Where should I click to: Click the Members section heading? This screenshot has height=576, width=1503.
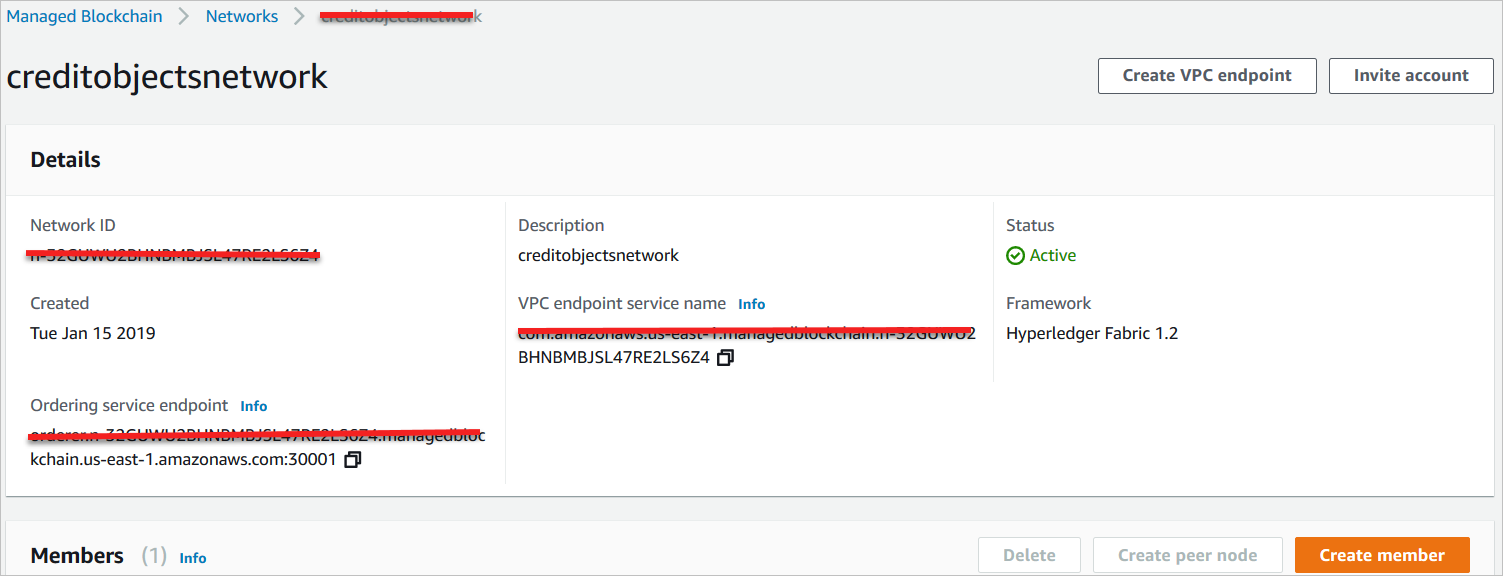click(x=77, y=556)
